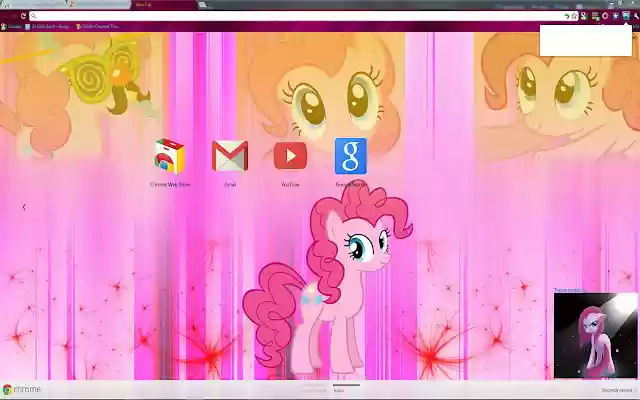Open the white star extension icon
The height and width of the screenshot is (400, 640).
tap(616, 16)
